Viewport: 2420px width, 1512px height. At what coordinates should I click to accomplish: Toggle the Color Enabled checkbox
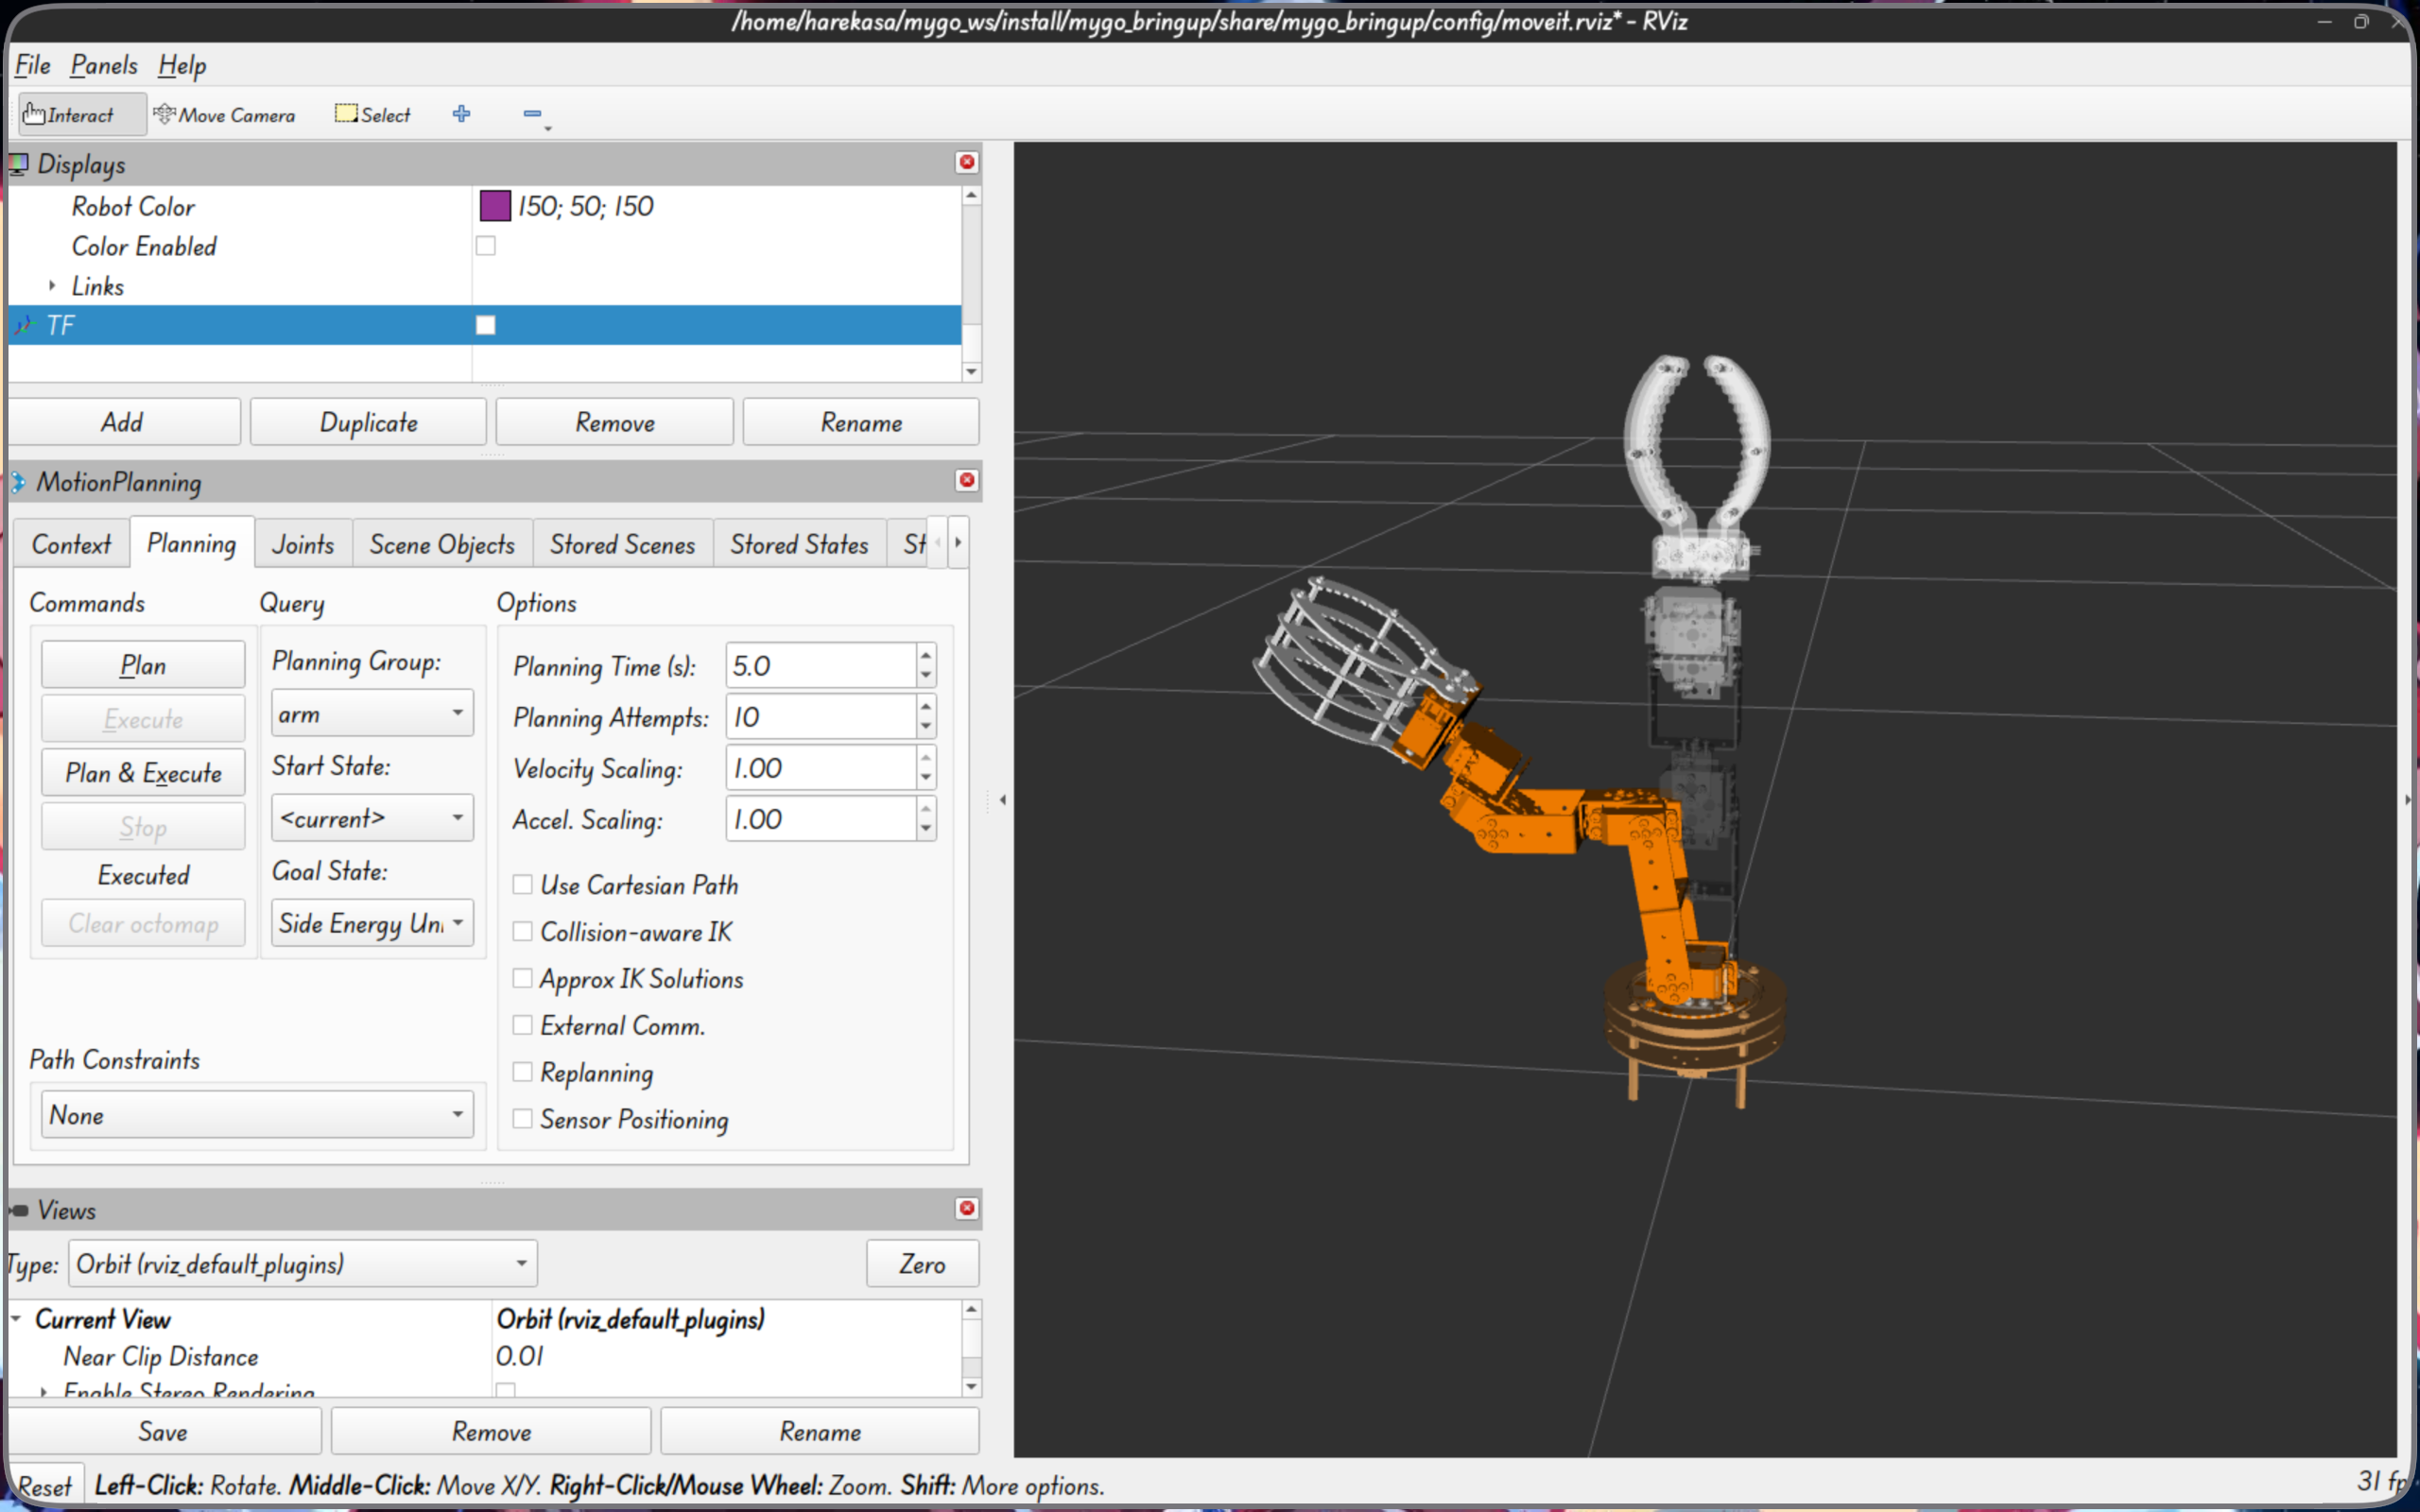pos(486,245)
